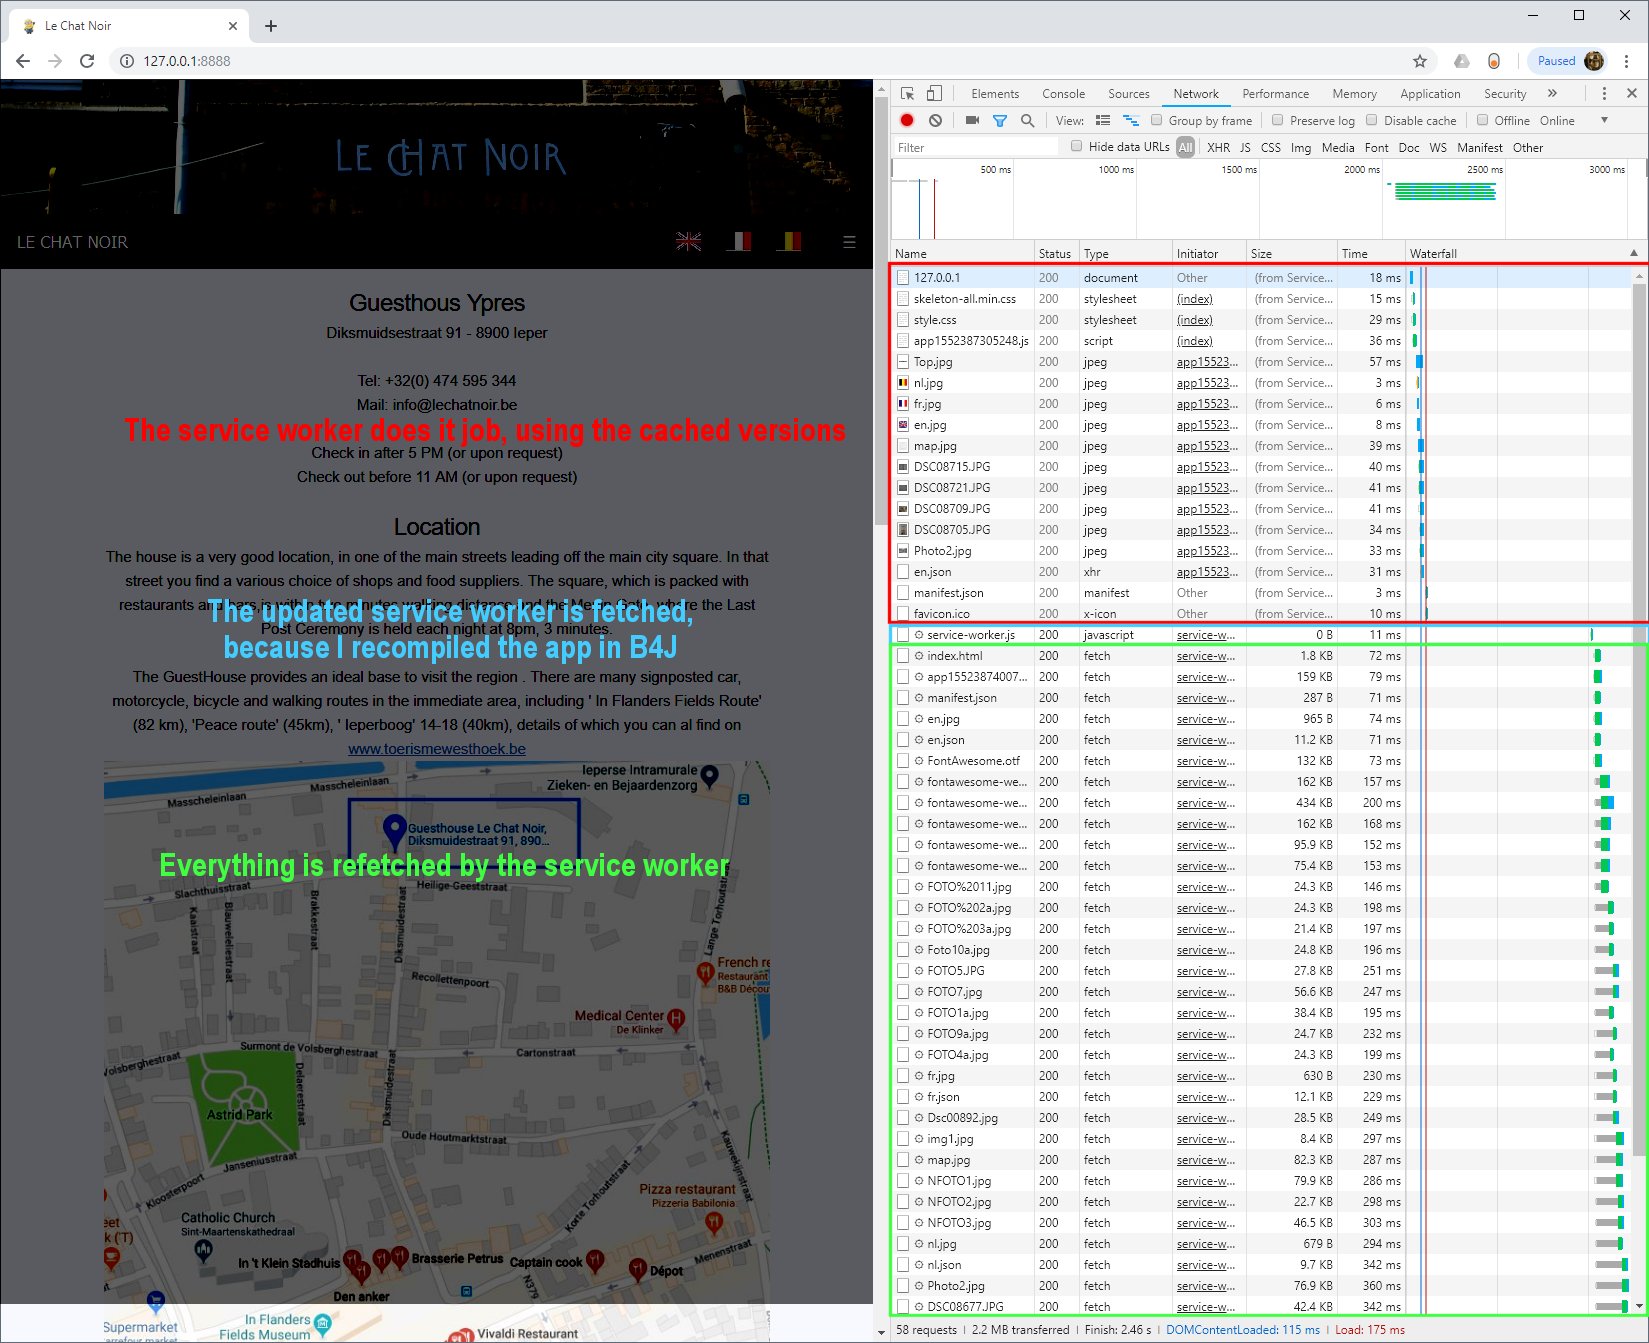Image resolution: width=1649 pixels, height=1343 pixels.
Task: Open the Chrome three-dot menu
Action: [x=1627, y=61]
